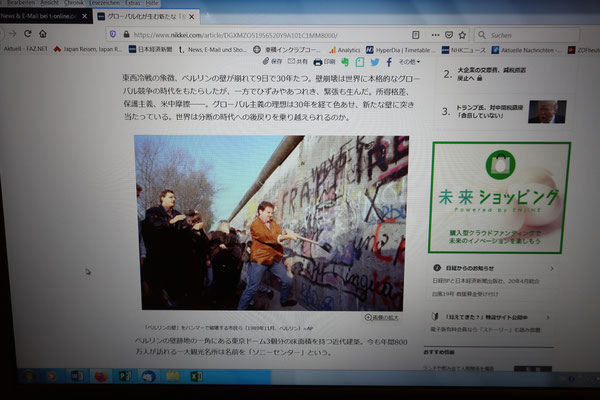
Task: Close the t-online News & E-Mail tab
Action: (85, 16)
